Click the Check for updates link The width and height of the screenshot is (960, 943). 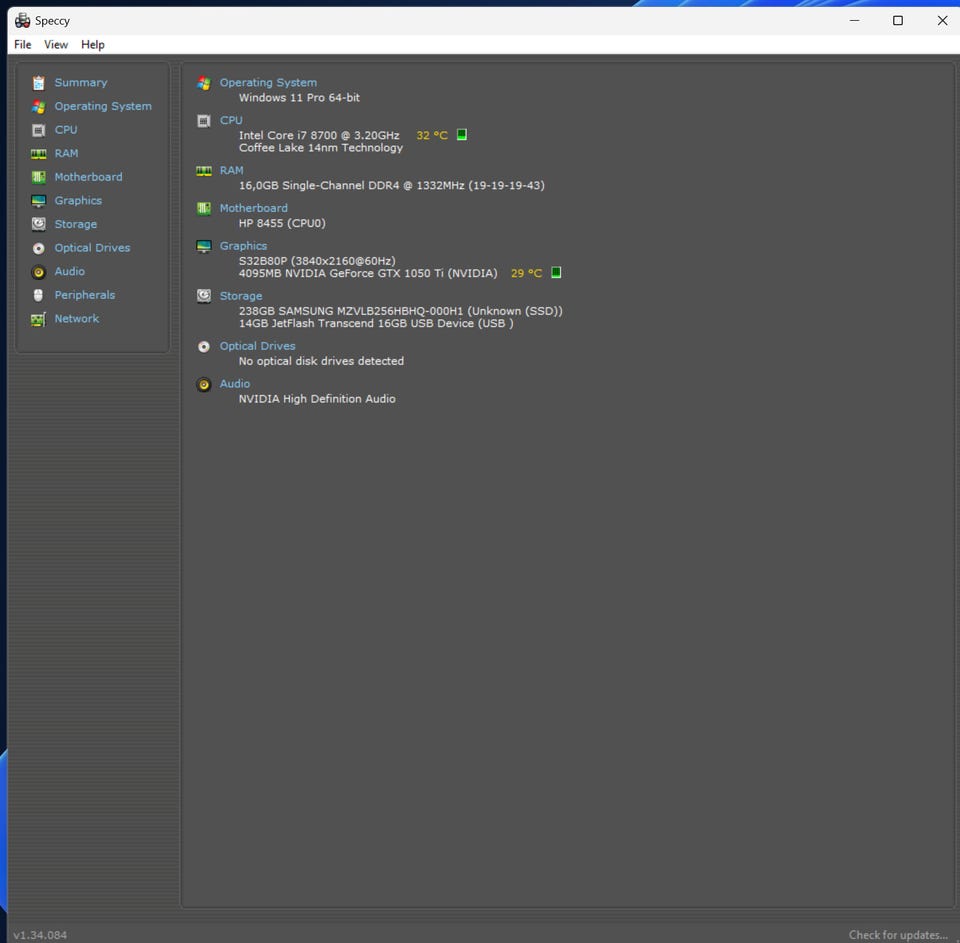(x=898, y=935)
